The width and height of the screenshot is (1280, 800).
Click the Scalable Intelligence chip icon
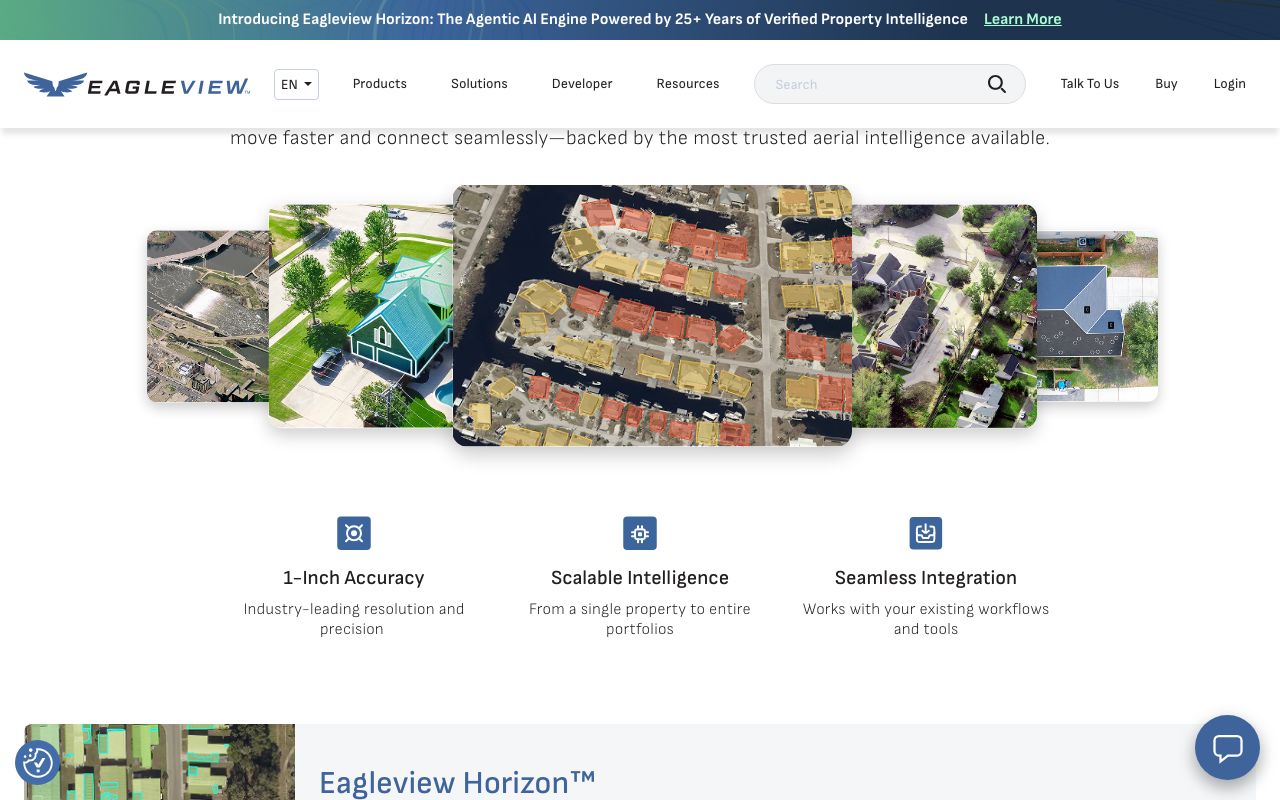(x=640, y=533)
